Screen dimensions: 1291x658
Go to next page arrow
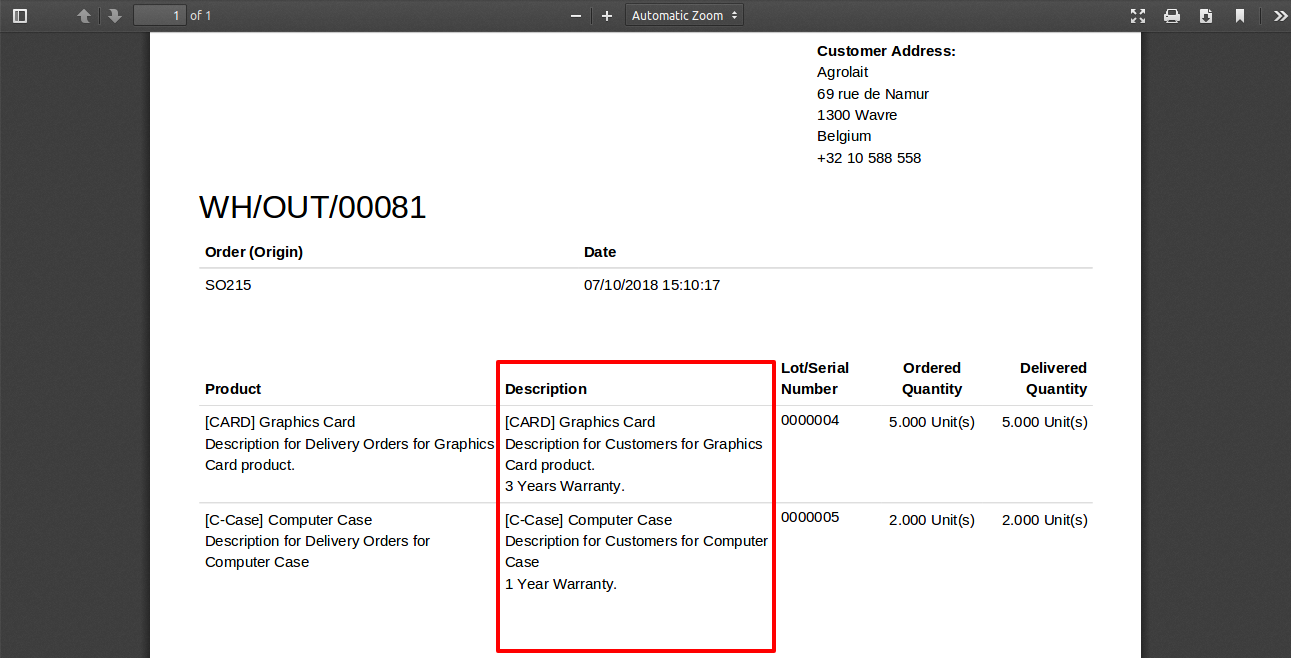[115, 16]
